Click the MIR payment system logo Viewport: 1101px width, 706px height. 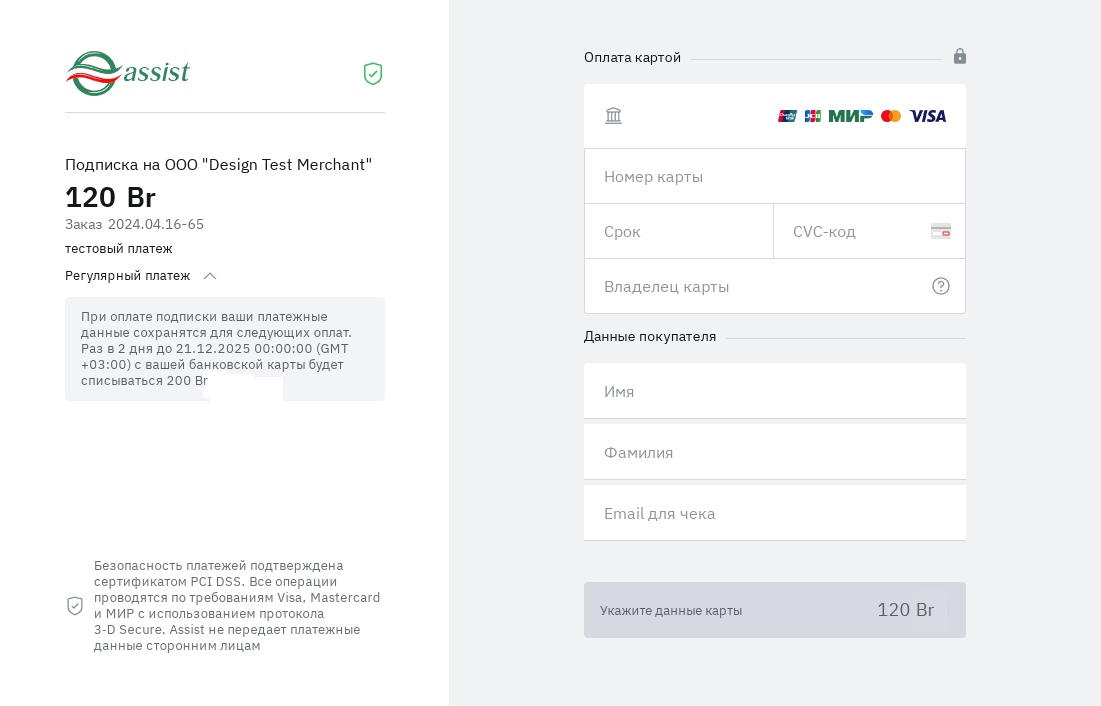click(850, 116)
